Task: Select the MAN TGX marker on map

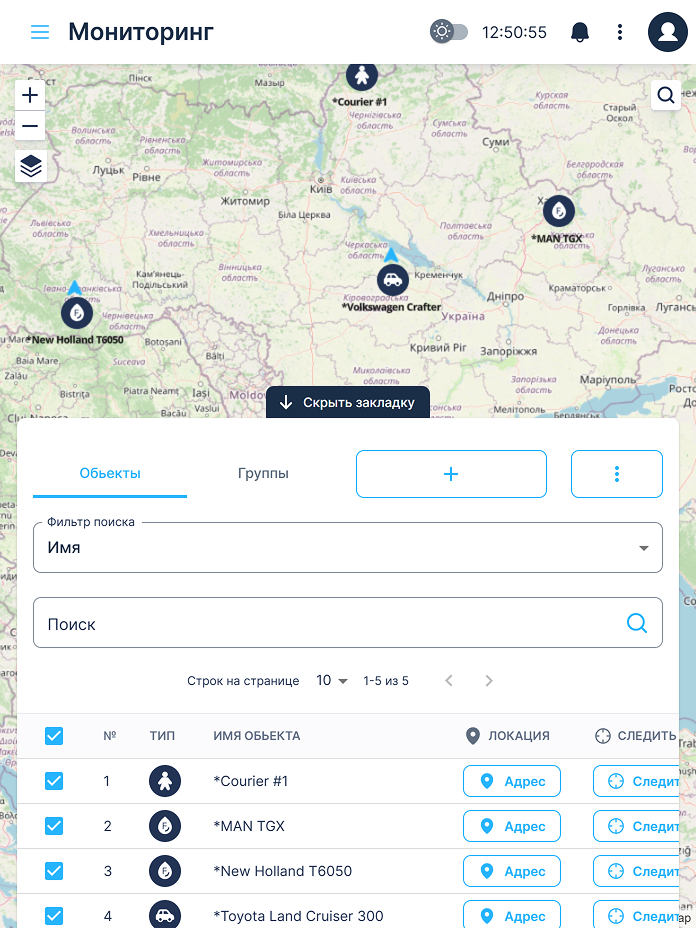Action: coord(559,211)
